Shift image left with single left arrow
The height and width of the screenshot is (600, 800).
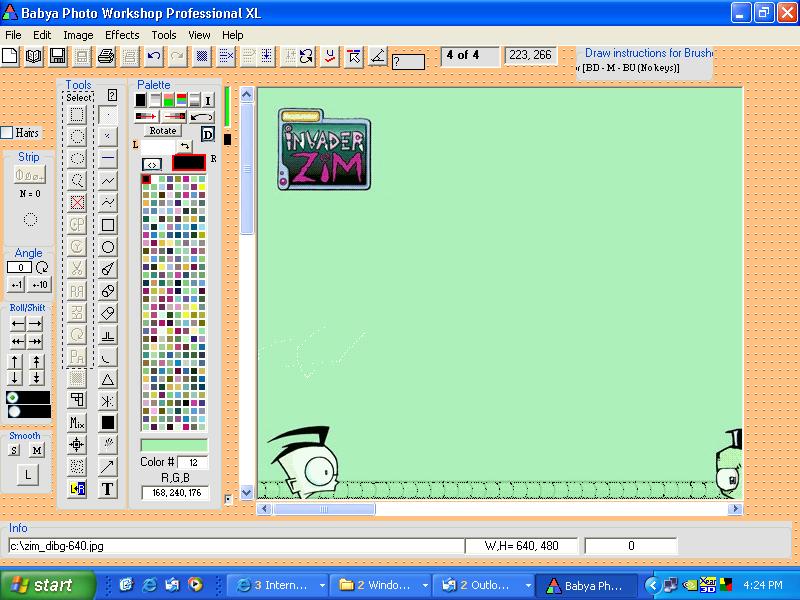18,323
